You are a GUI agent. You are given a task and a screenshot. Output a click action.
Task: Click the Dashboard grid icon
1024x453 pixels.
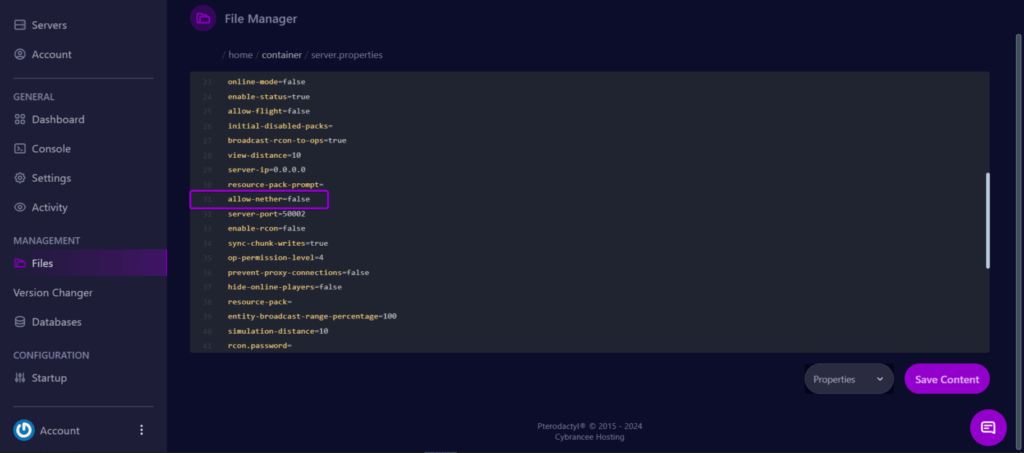pos(20,119)
